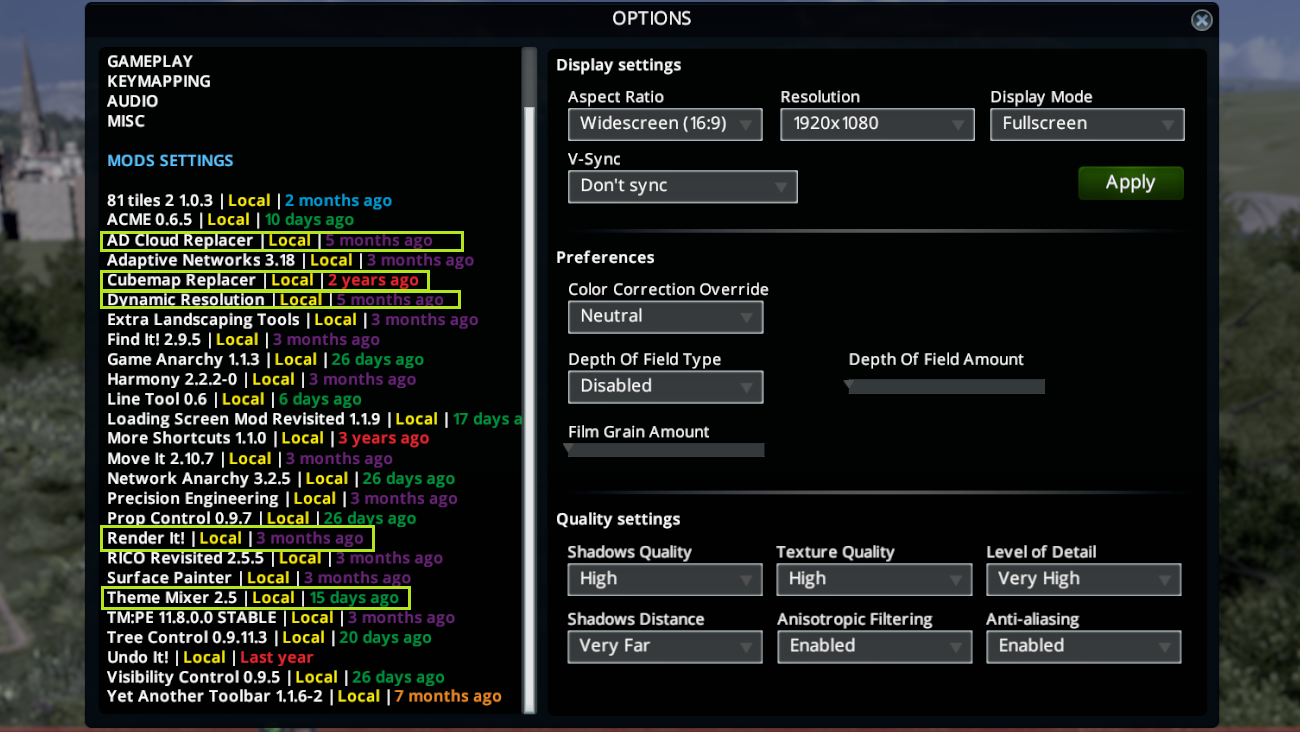The height and width of the screenshot is (732, 1300).
Task: Open Loading Screen Mod Revisited settings
Action: tap(314, 419)
